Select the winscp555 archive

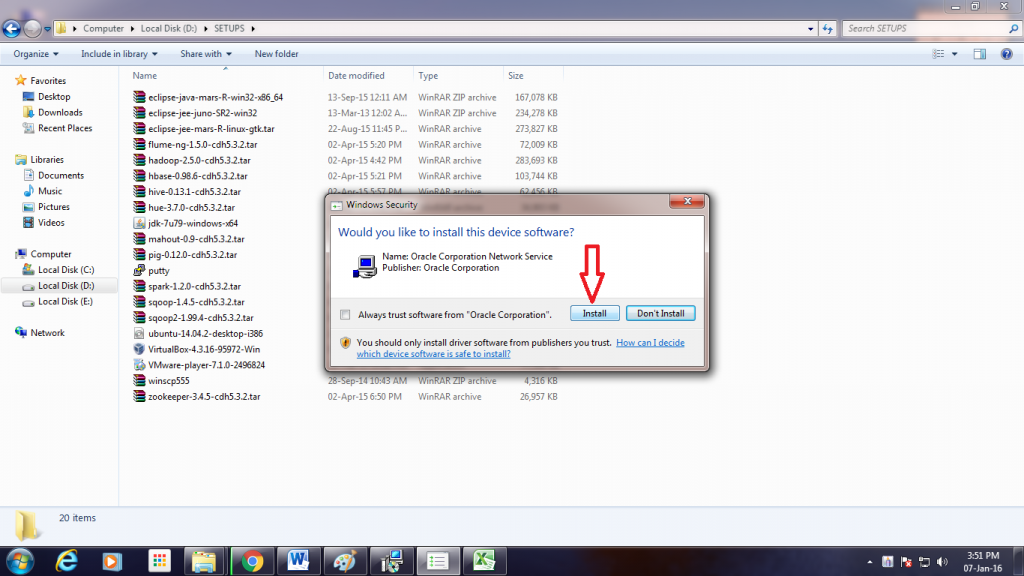click(168, 381)
